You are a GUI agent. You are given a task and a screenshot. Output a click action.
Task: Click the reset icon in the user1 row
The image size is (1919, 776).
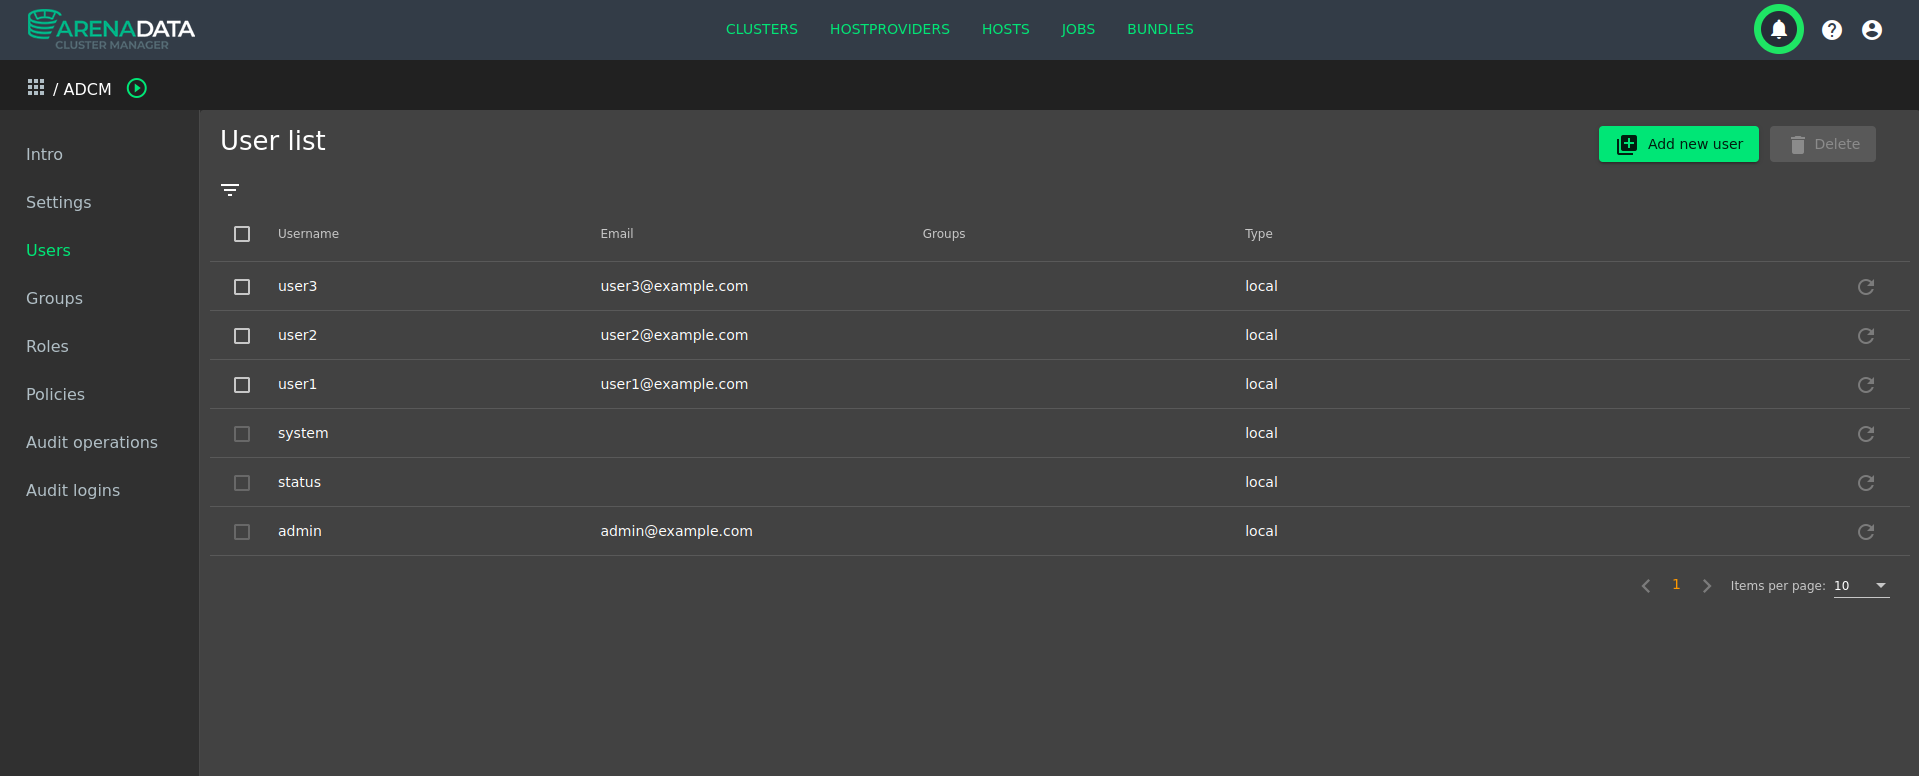point(1865,385)
